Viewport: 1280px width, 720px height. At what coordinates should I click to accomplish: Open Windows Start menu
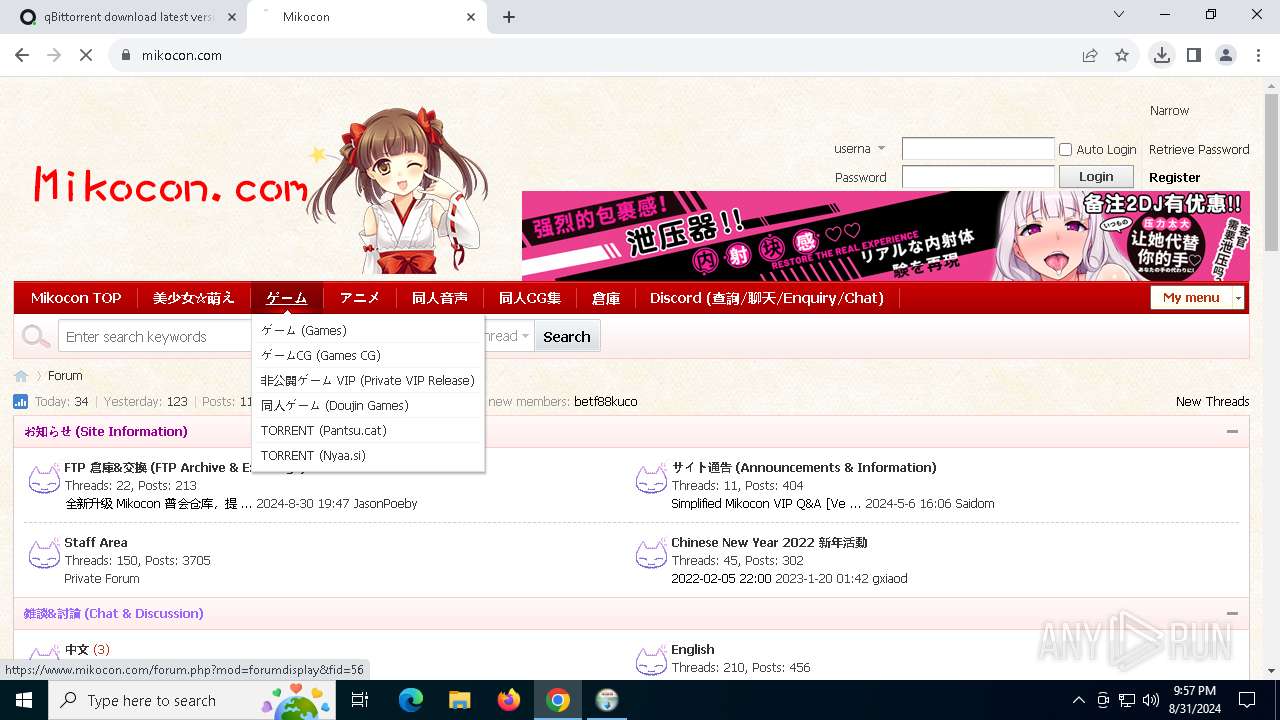(x=23, y=700)
